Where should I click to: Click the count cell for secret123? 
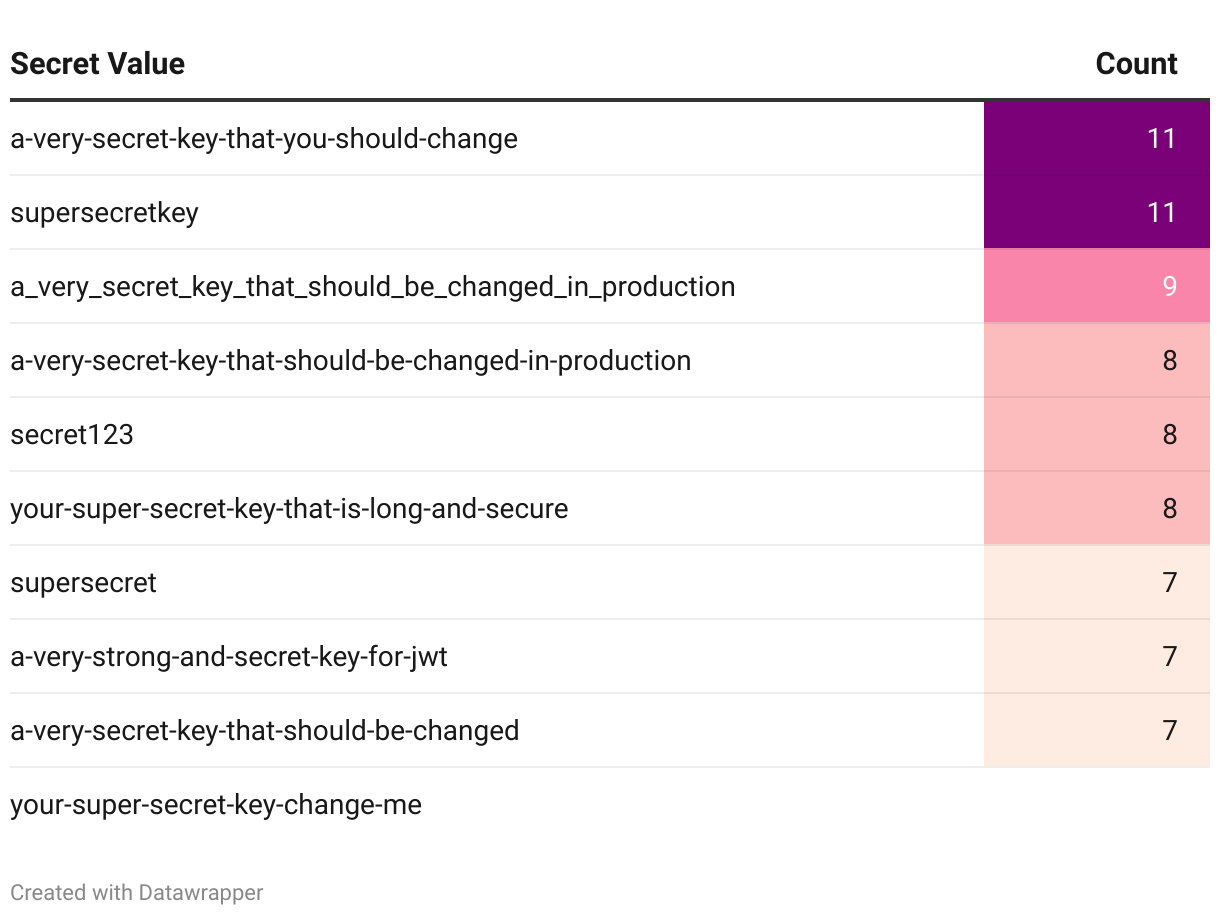[1097, 434]
